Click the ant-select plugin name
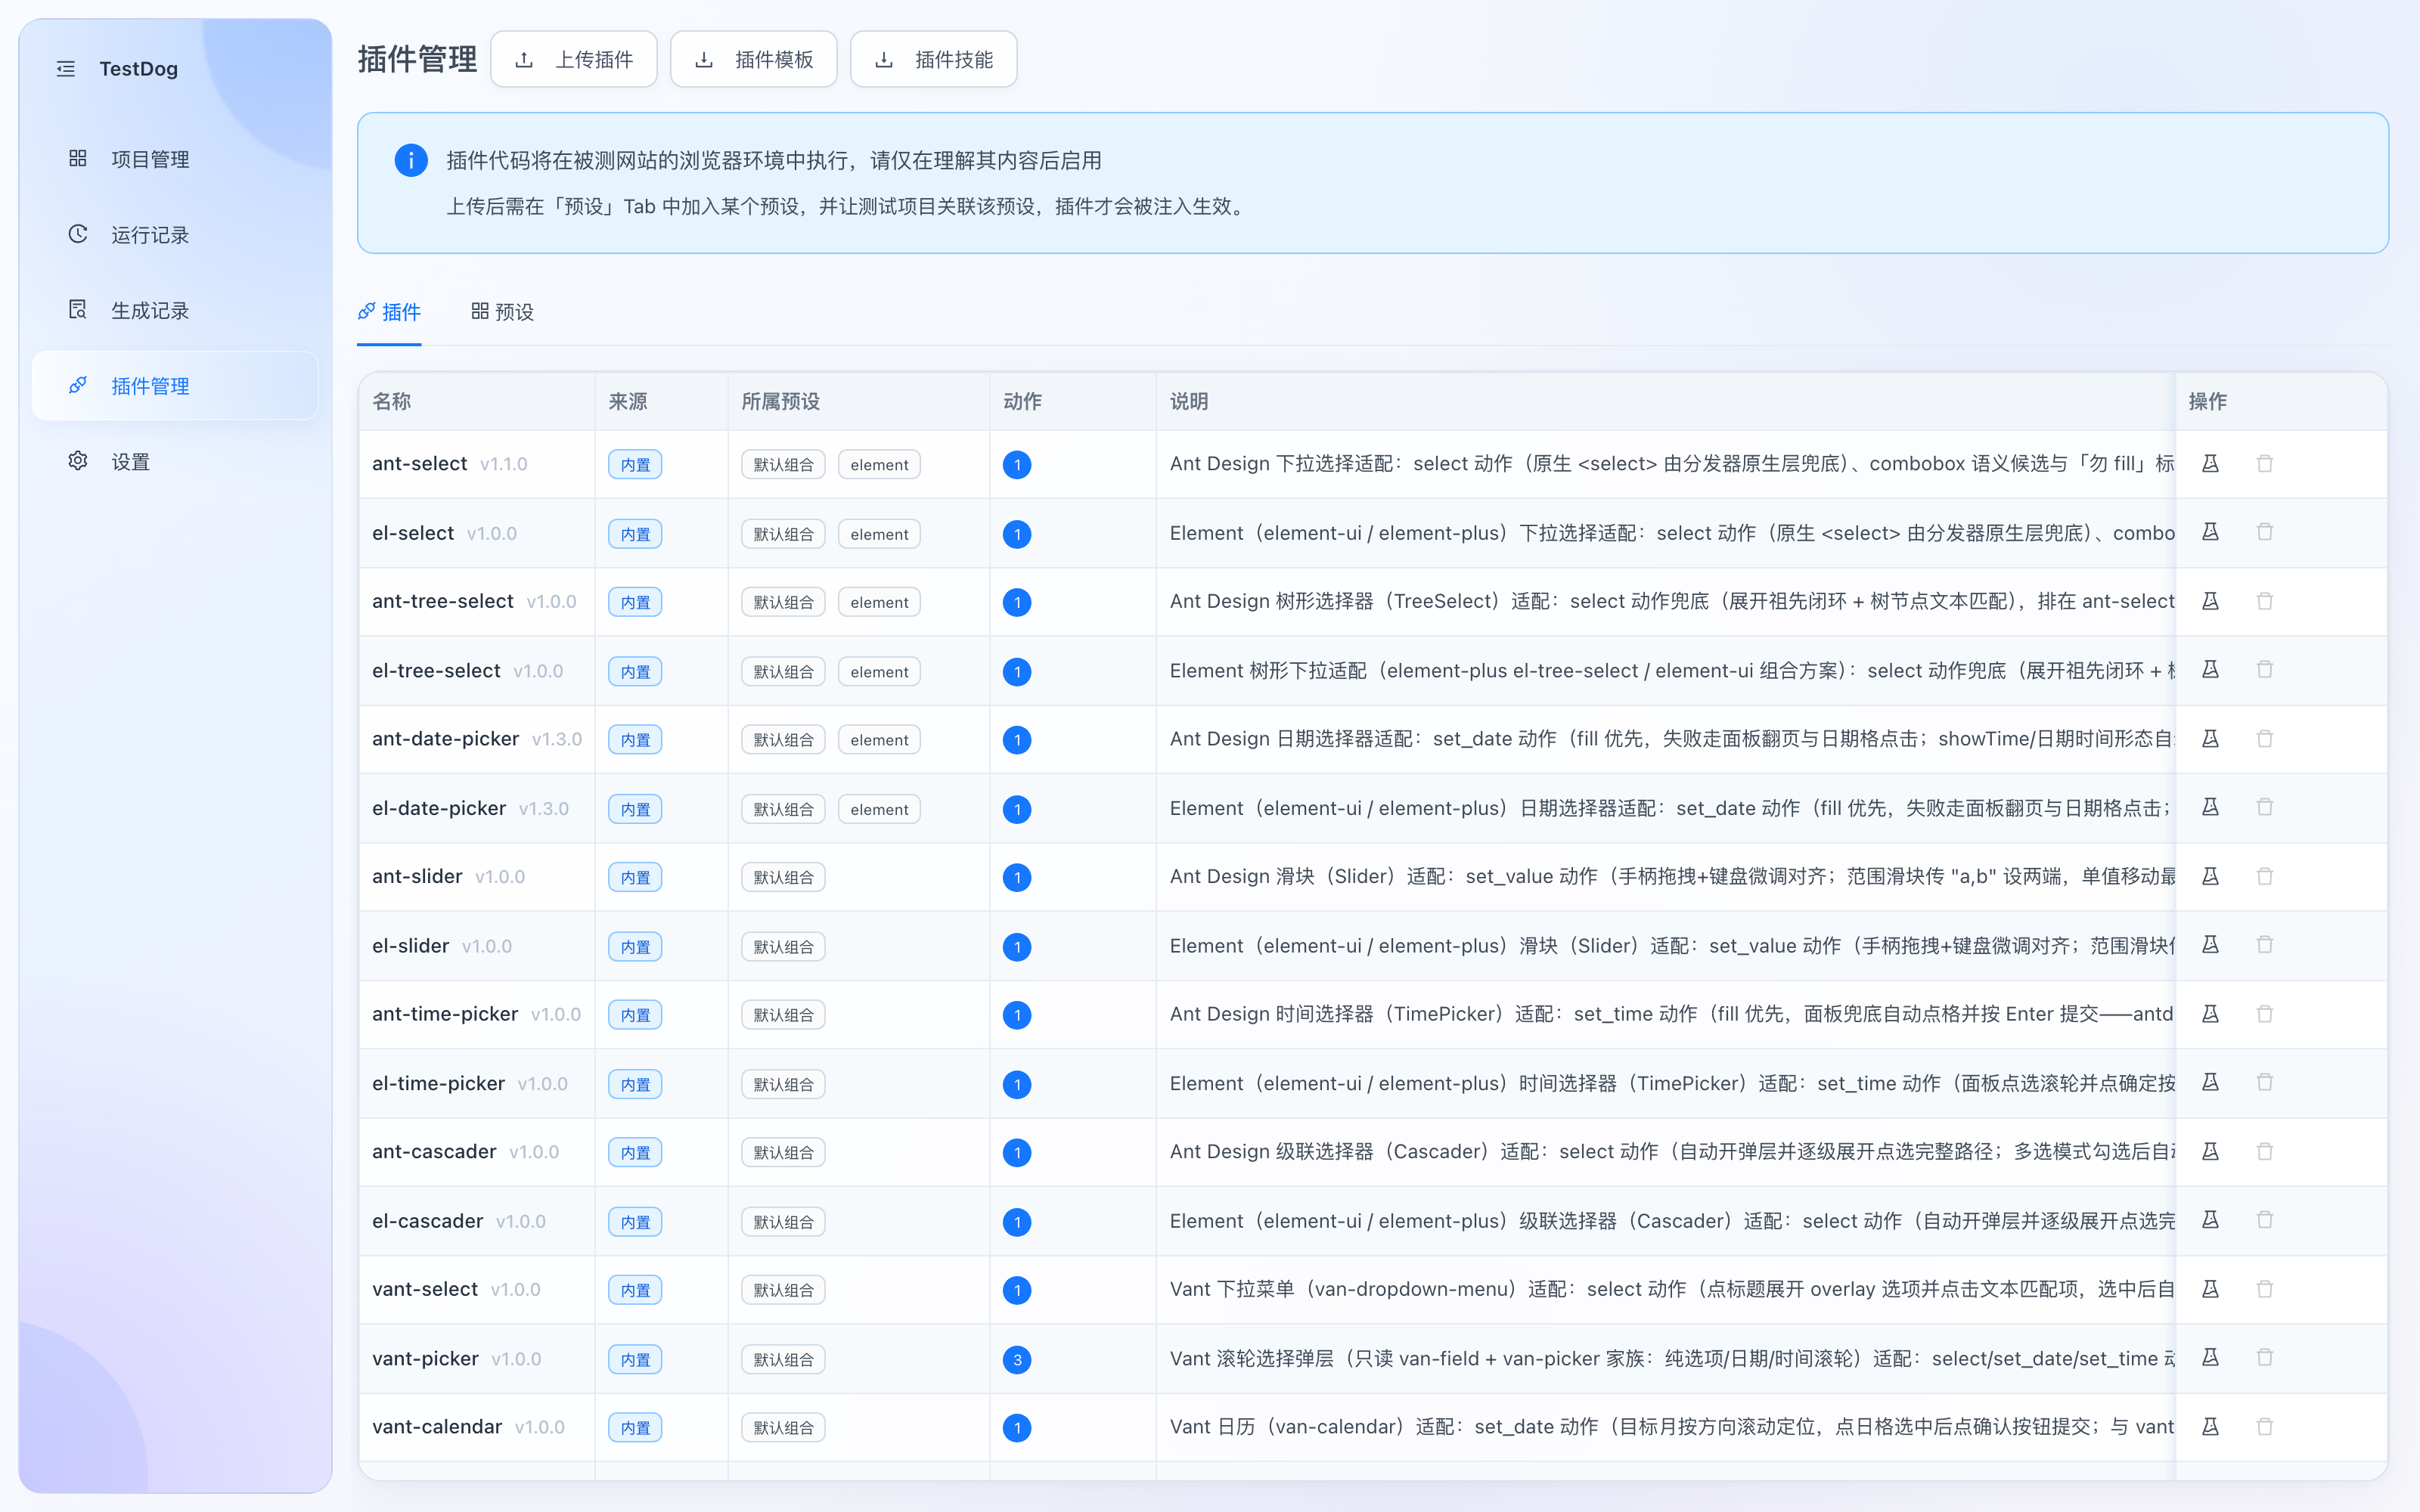 point(420,464)
